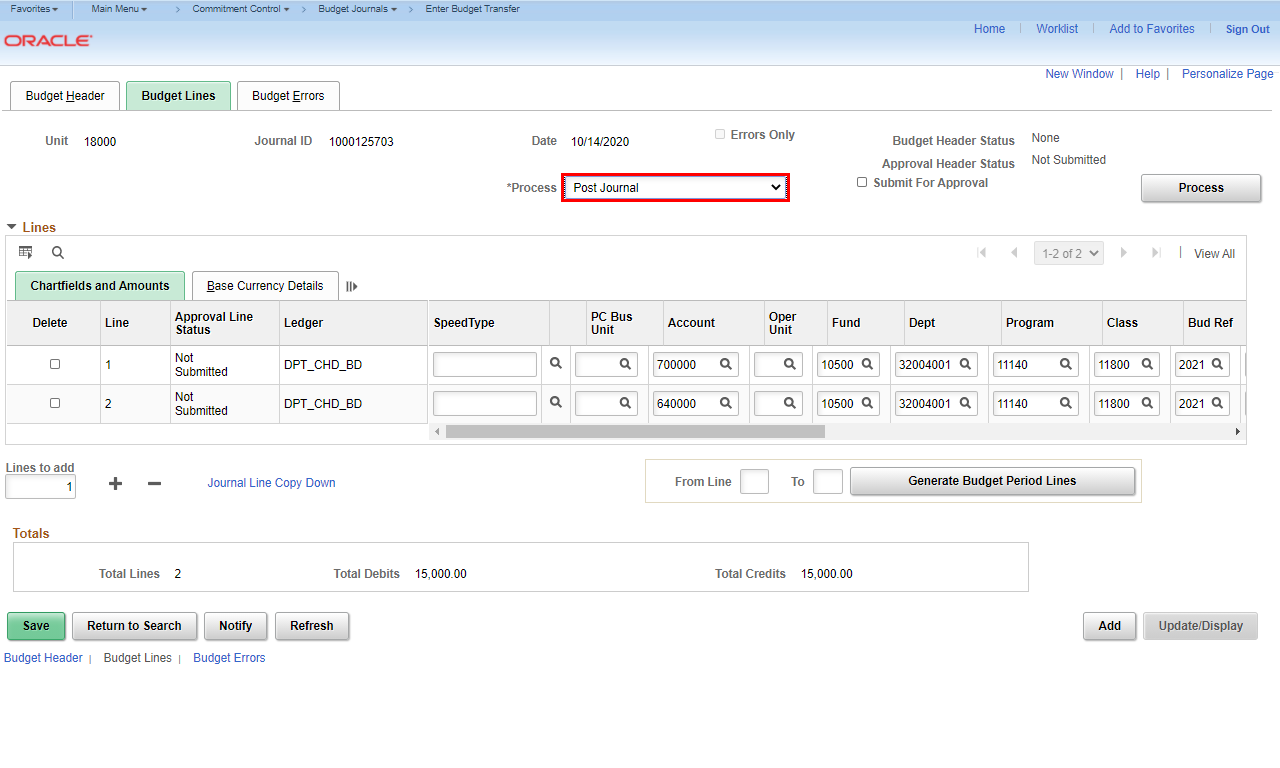1280x768 pixels.
Task: Add lines with the plus icon
Action: (x=116, y=483)
